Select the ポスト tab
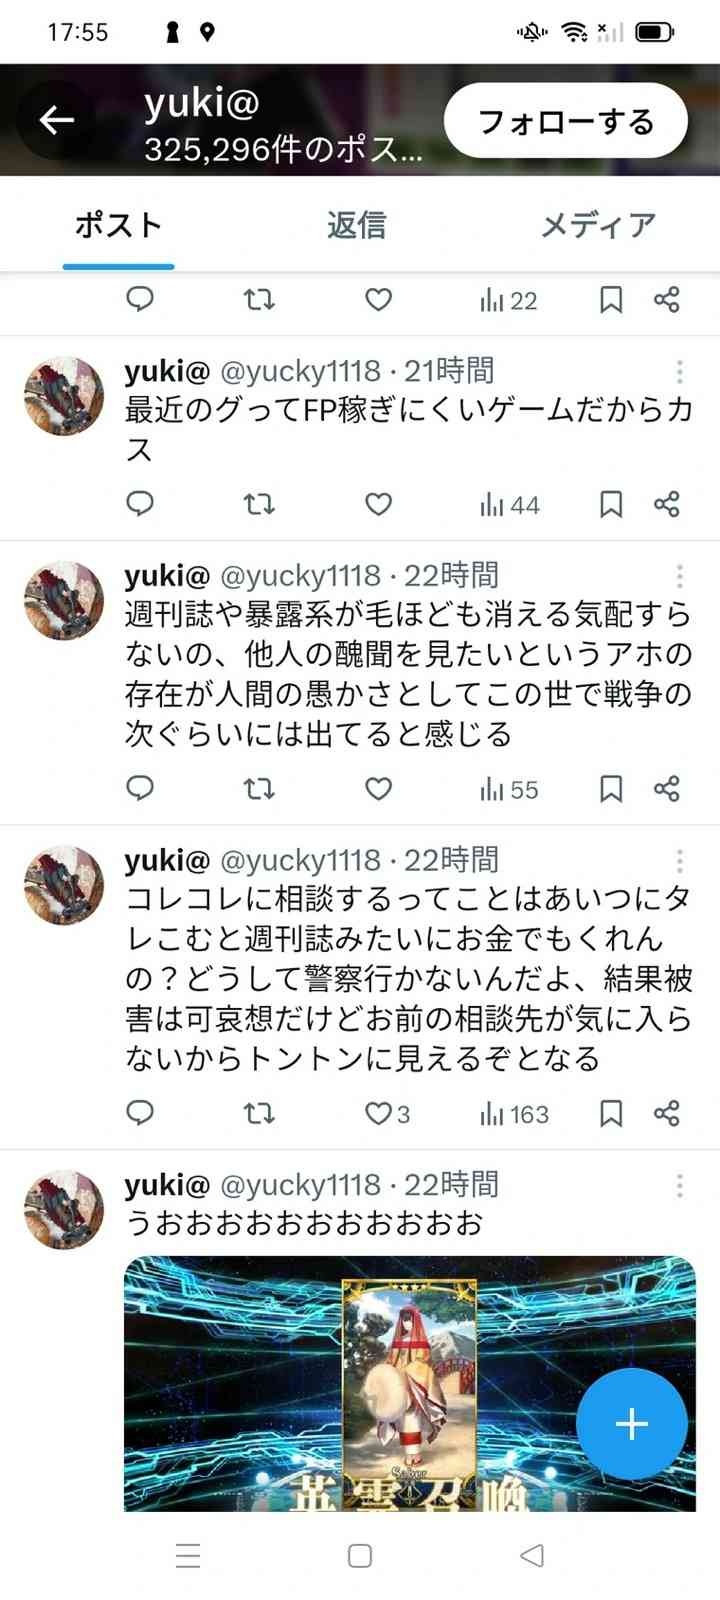Image resolution: width=720 pixels, height=1600 pixels. point(118,225)
